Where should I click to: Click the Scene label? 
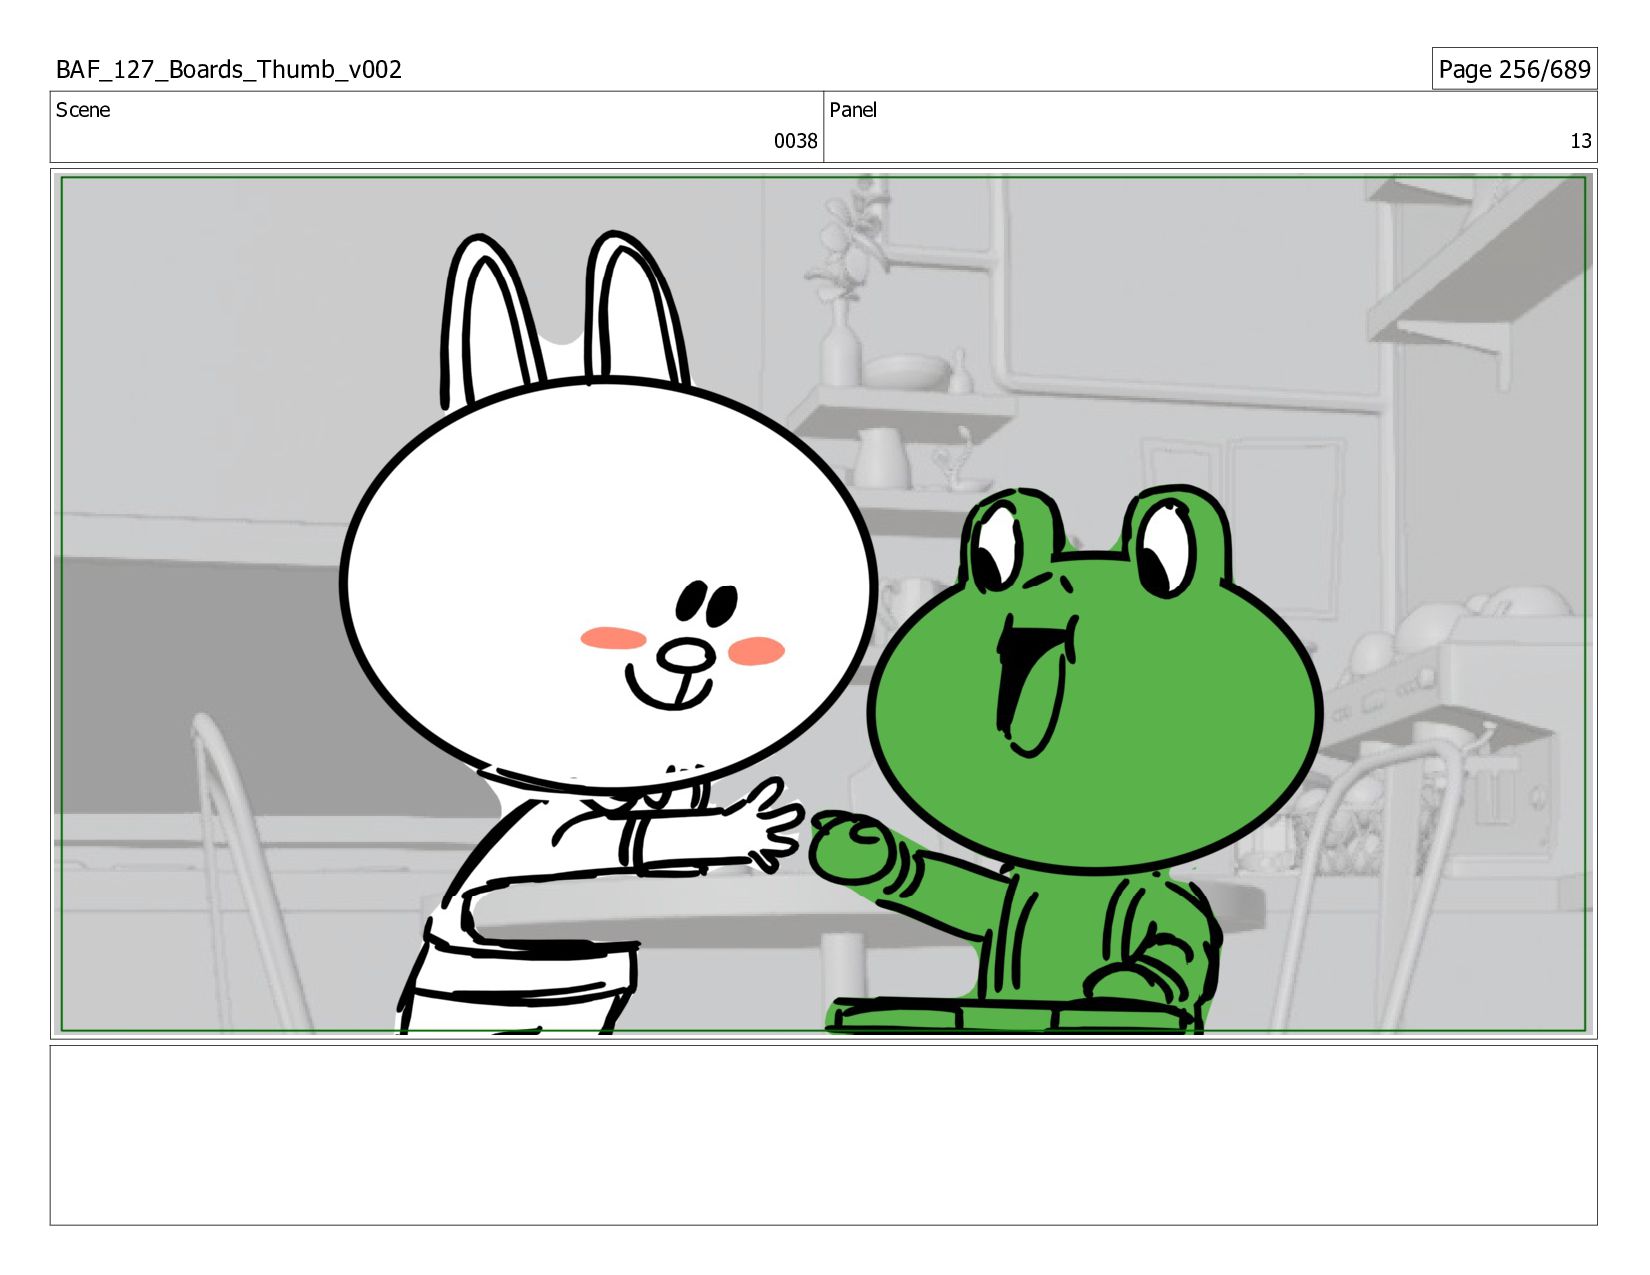tap(83, 110)
